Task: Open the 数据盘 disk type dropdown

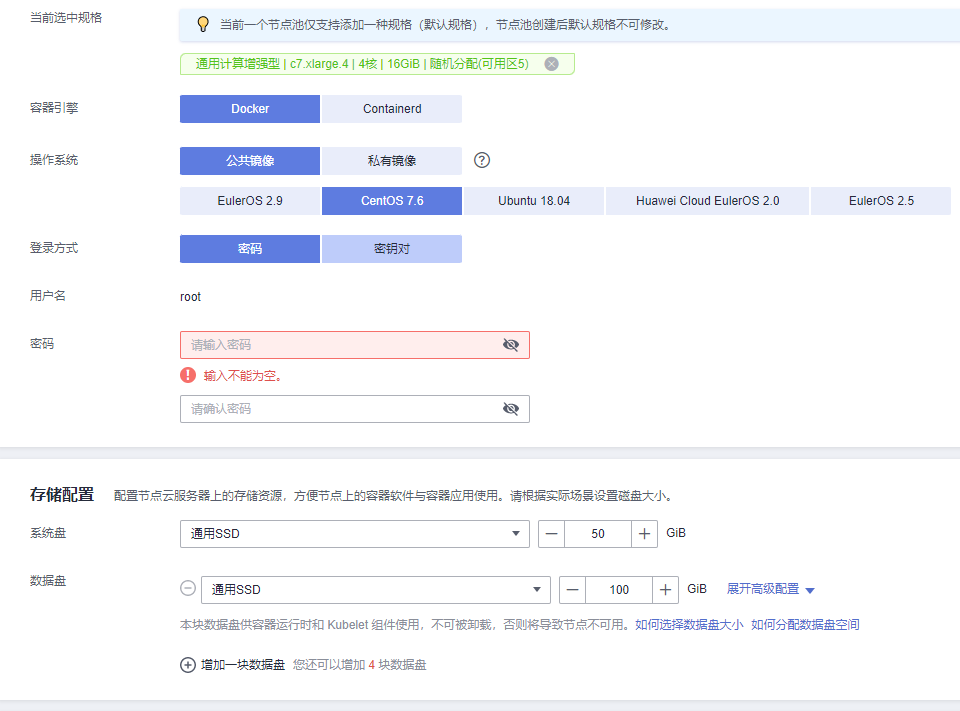Action: click(x=376, y=590)
